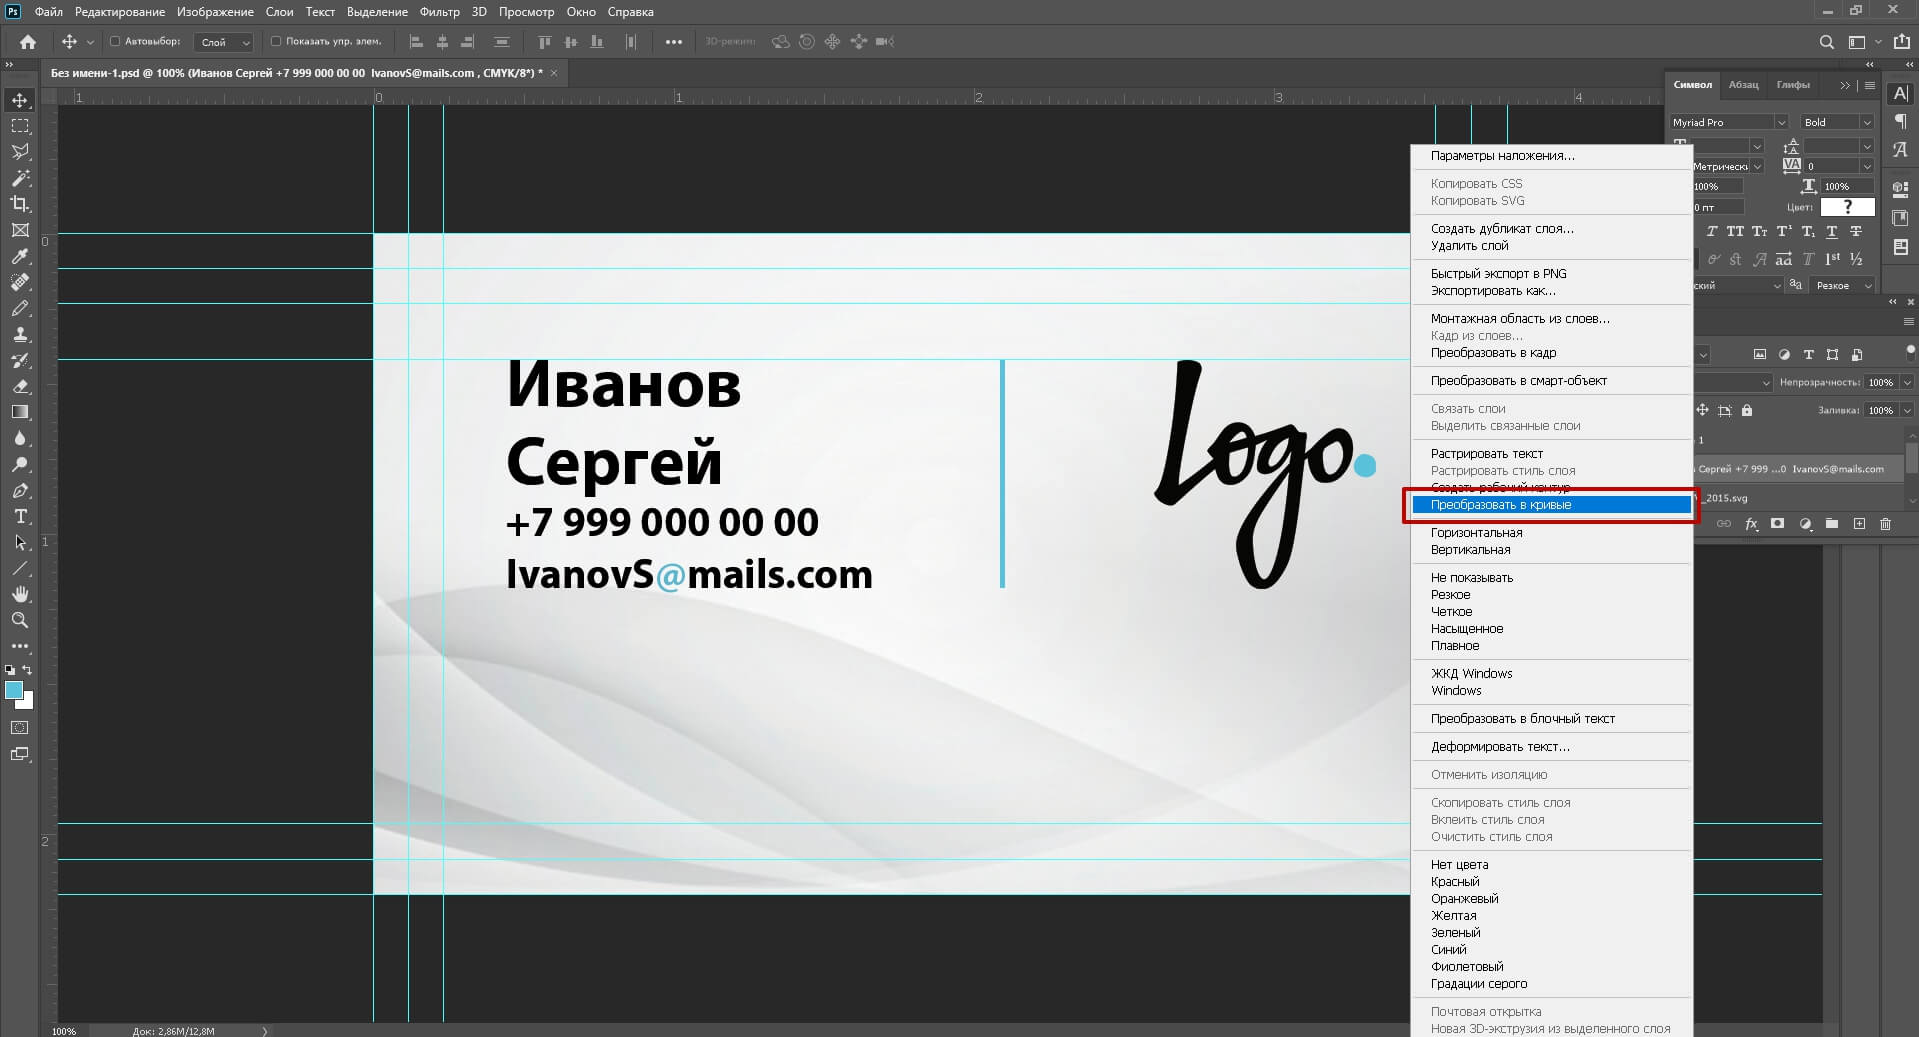Click the Цвет text color swatch
The height and width of the screenshot is (1037, 1919).
pos(1847,207)
